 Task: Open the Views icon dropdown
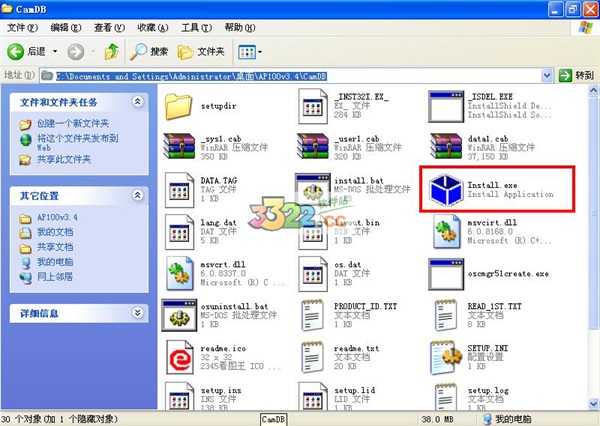[250, 52]
